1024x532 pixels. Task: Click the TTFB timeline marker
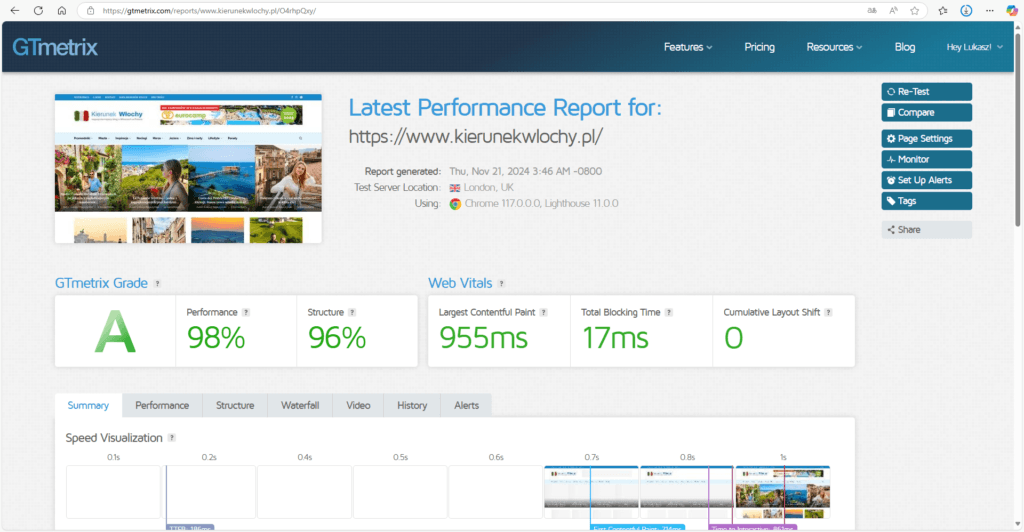tap(190, 527)
